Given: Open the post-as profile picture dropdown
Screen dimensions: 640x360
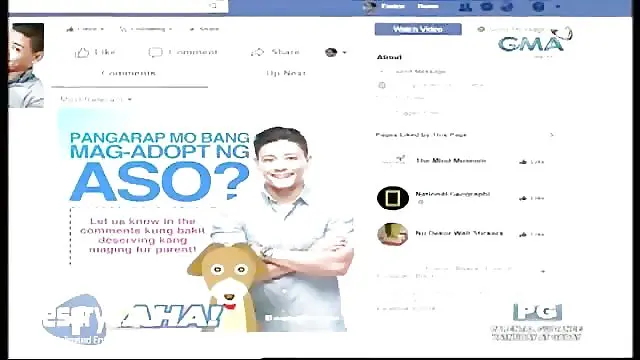Looking at the screenshot, I should point(336,52).
